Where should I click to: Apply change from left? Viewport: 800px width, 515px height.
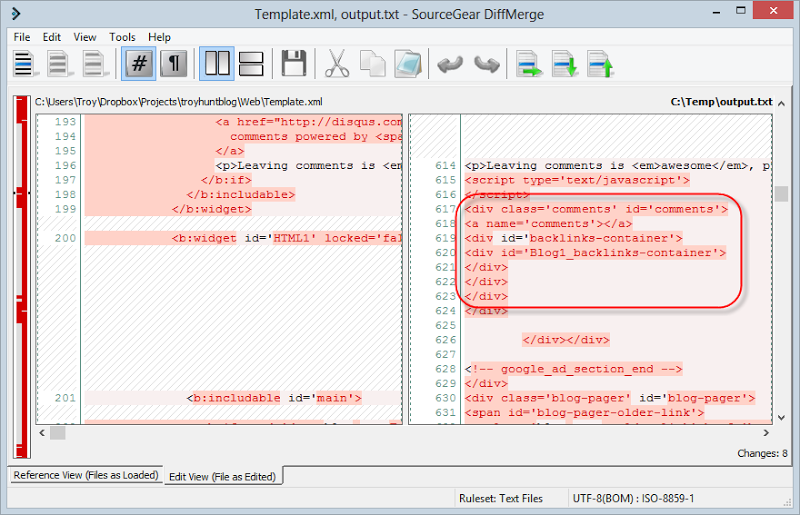[529, 64]
